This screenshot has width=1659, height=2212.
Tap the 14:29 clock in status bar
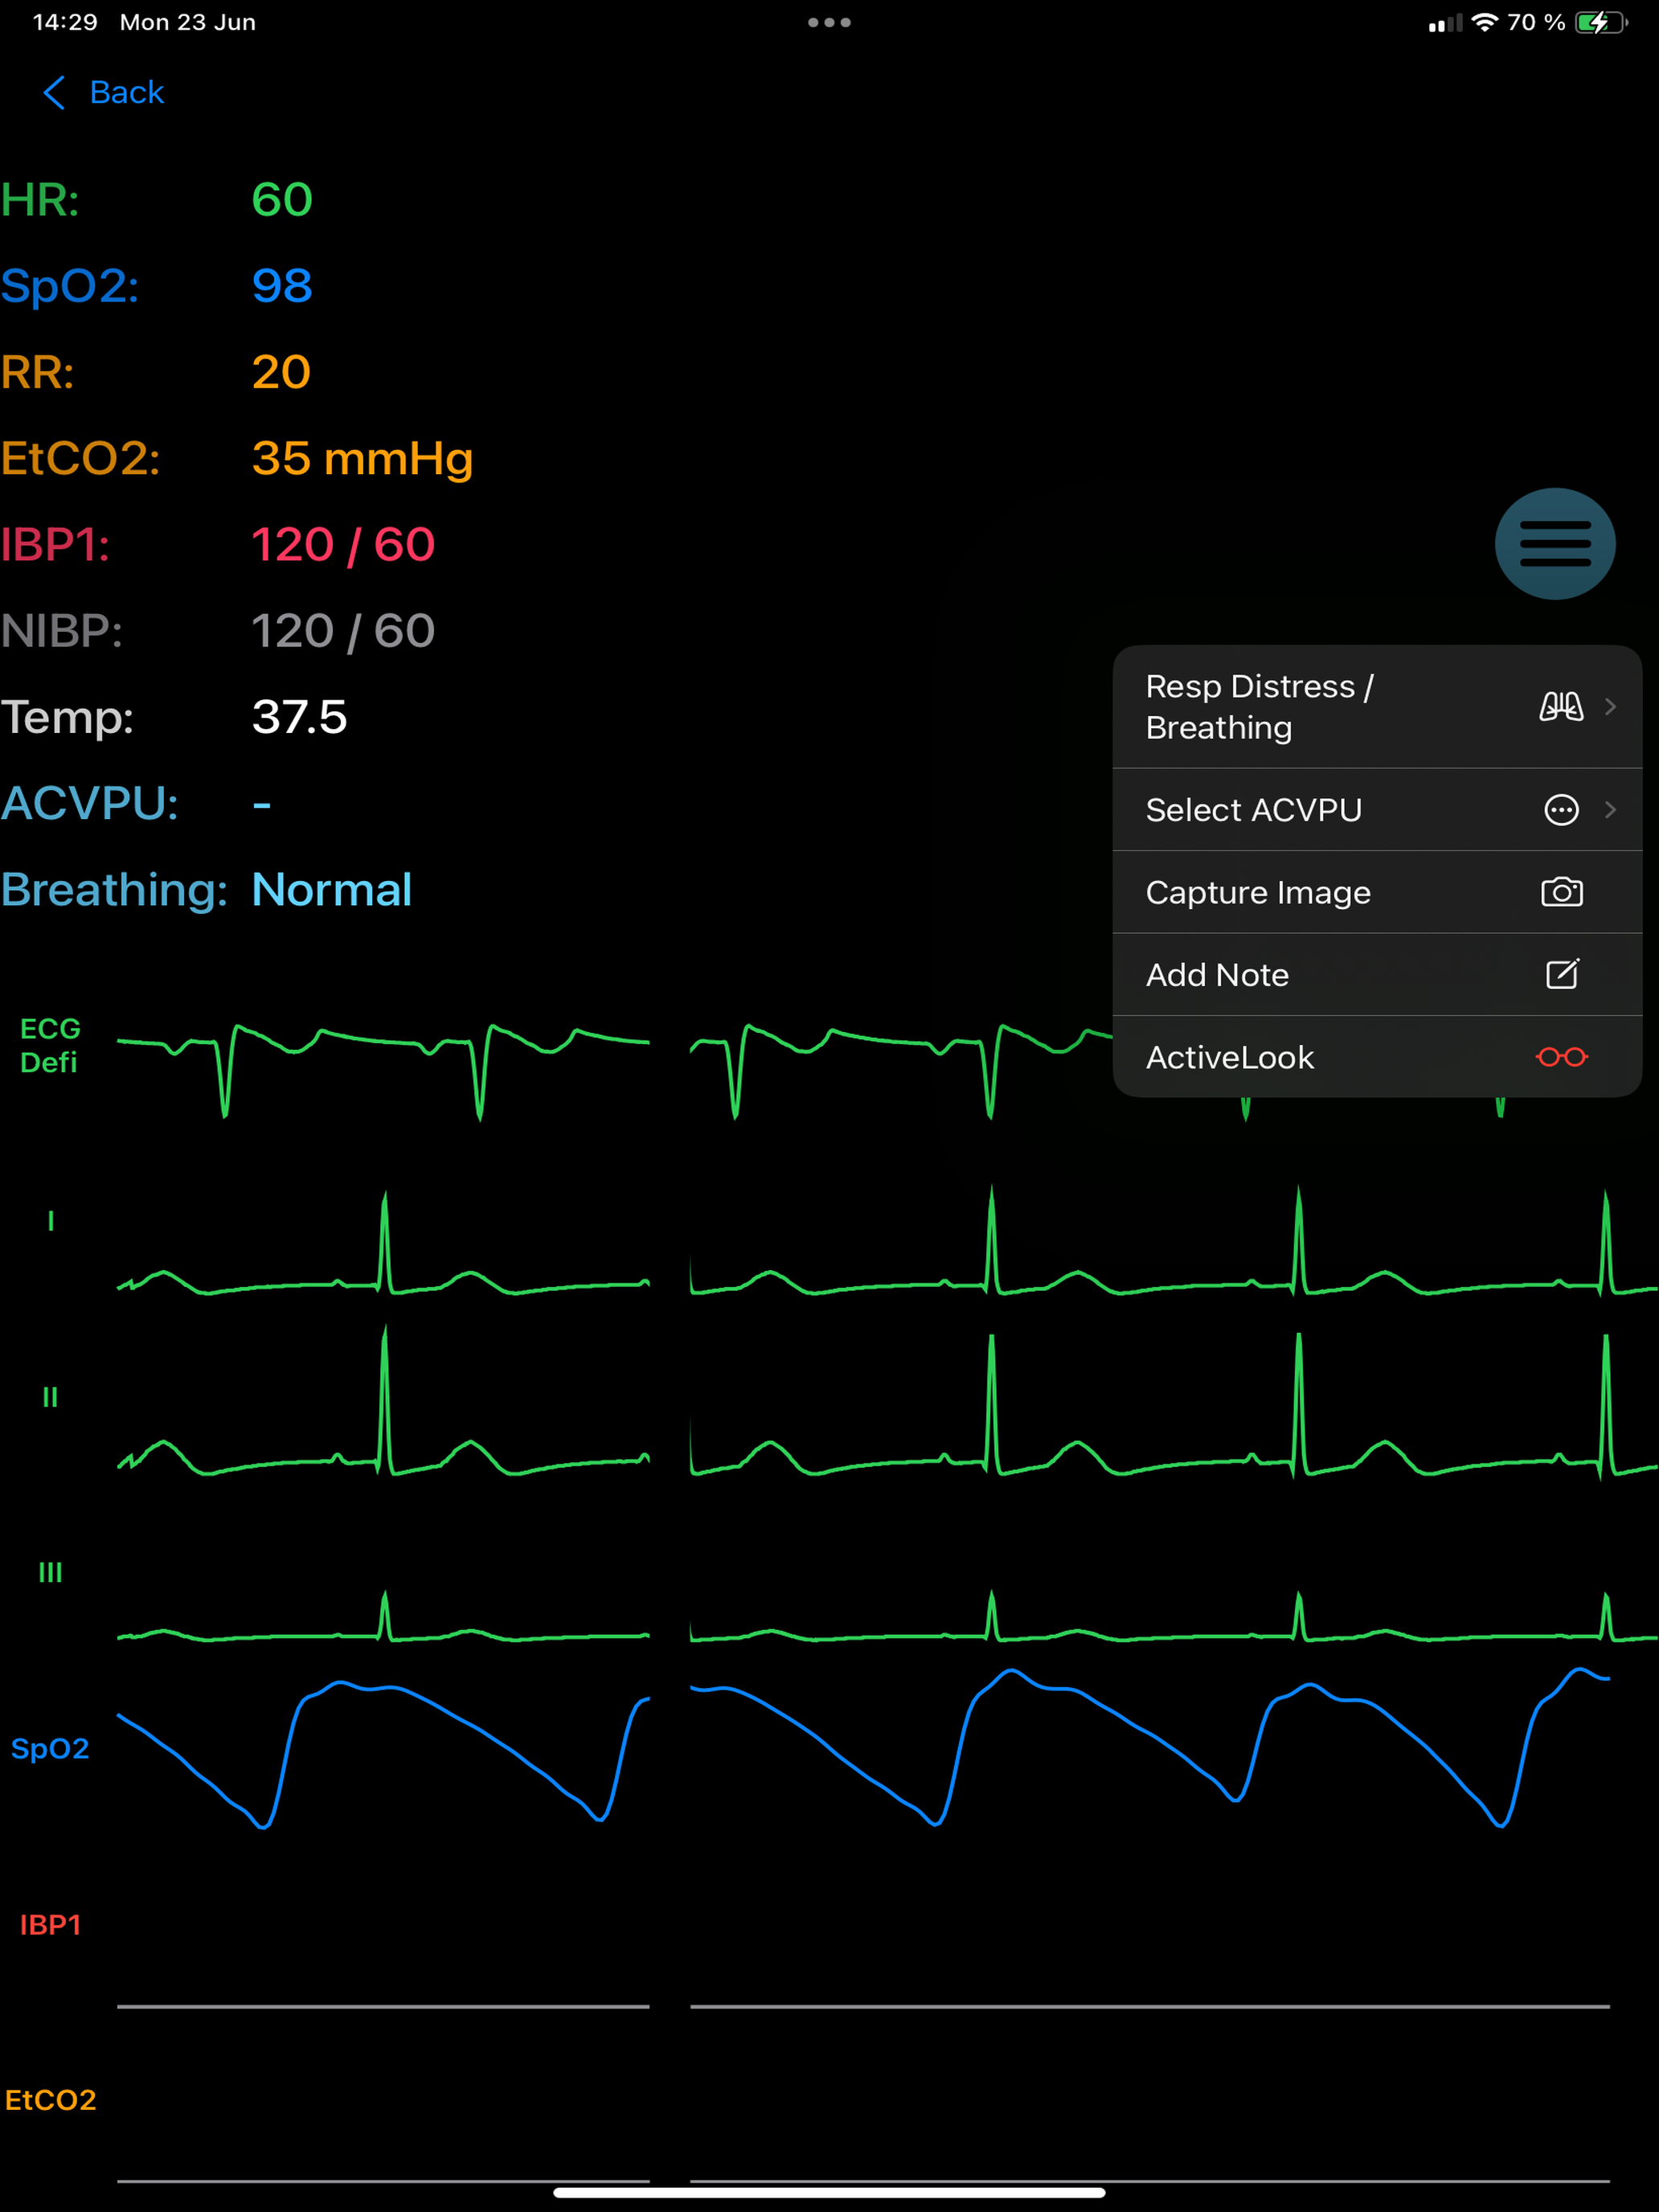pos(65,22)
